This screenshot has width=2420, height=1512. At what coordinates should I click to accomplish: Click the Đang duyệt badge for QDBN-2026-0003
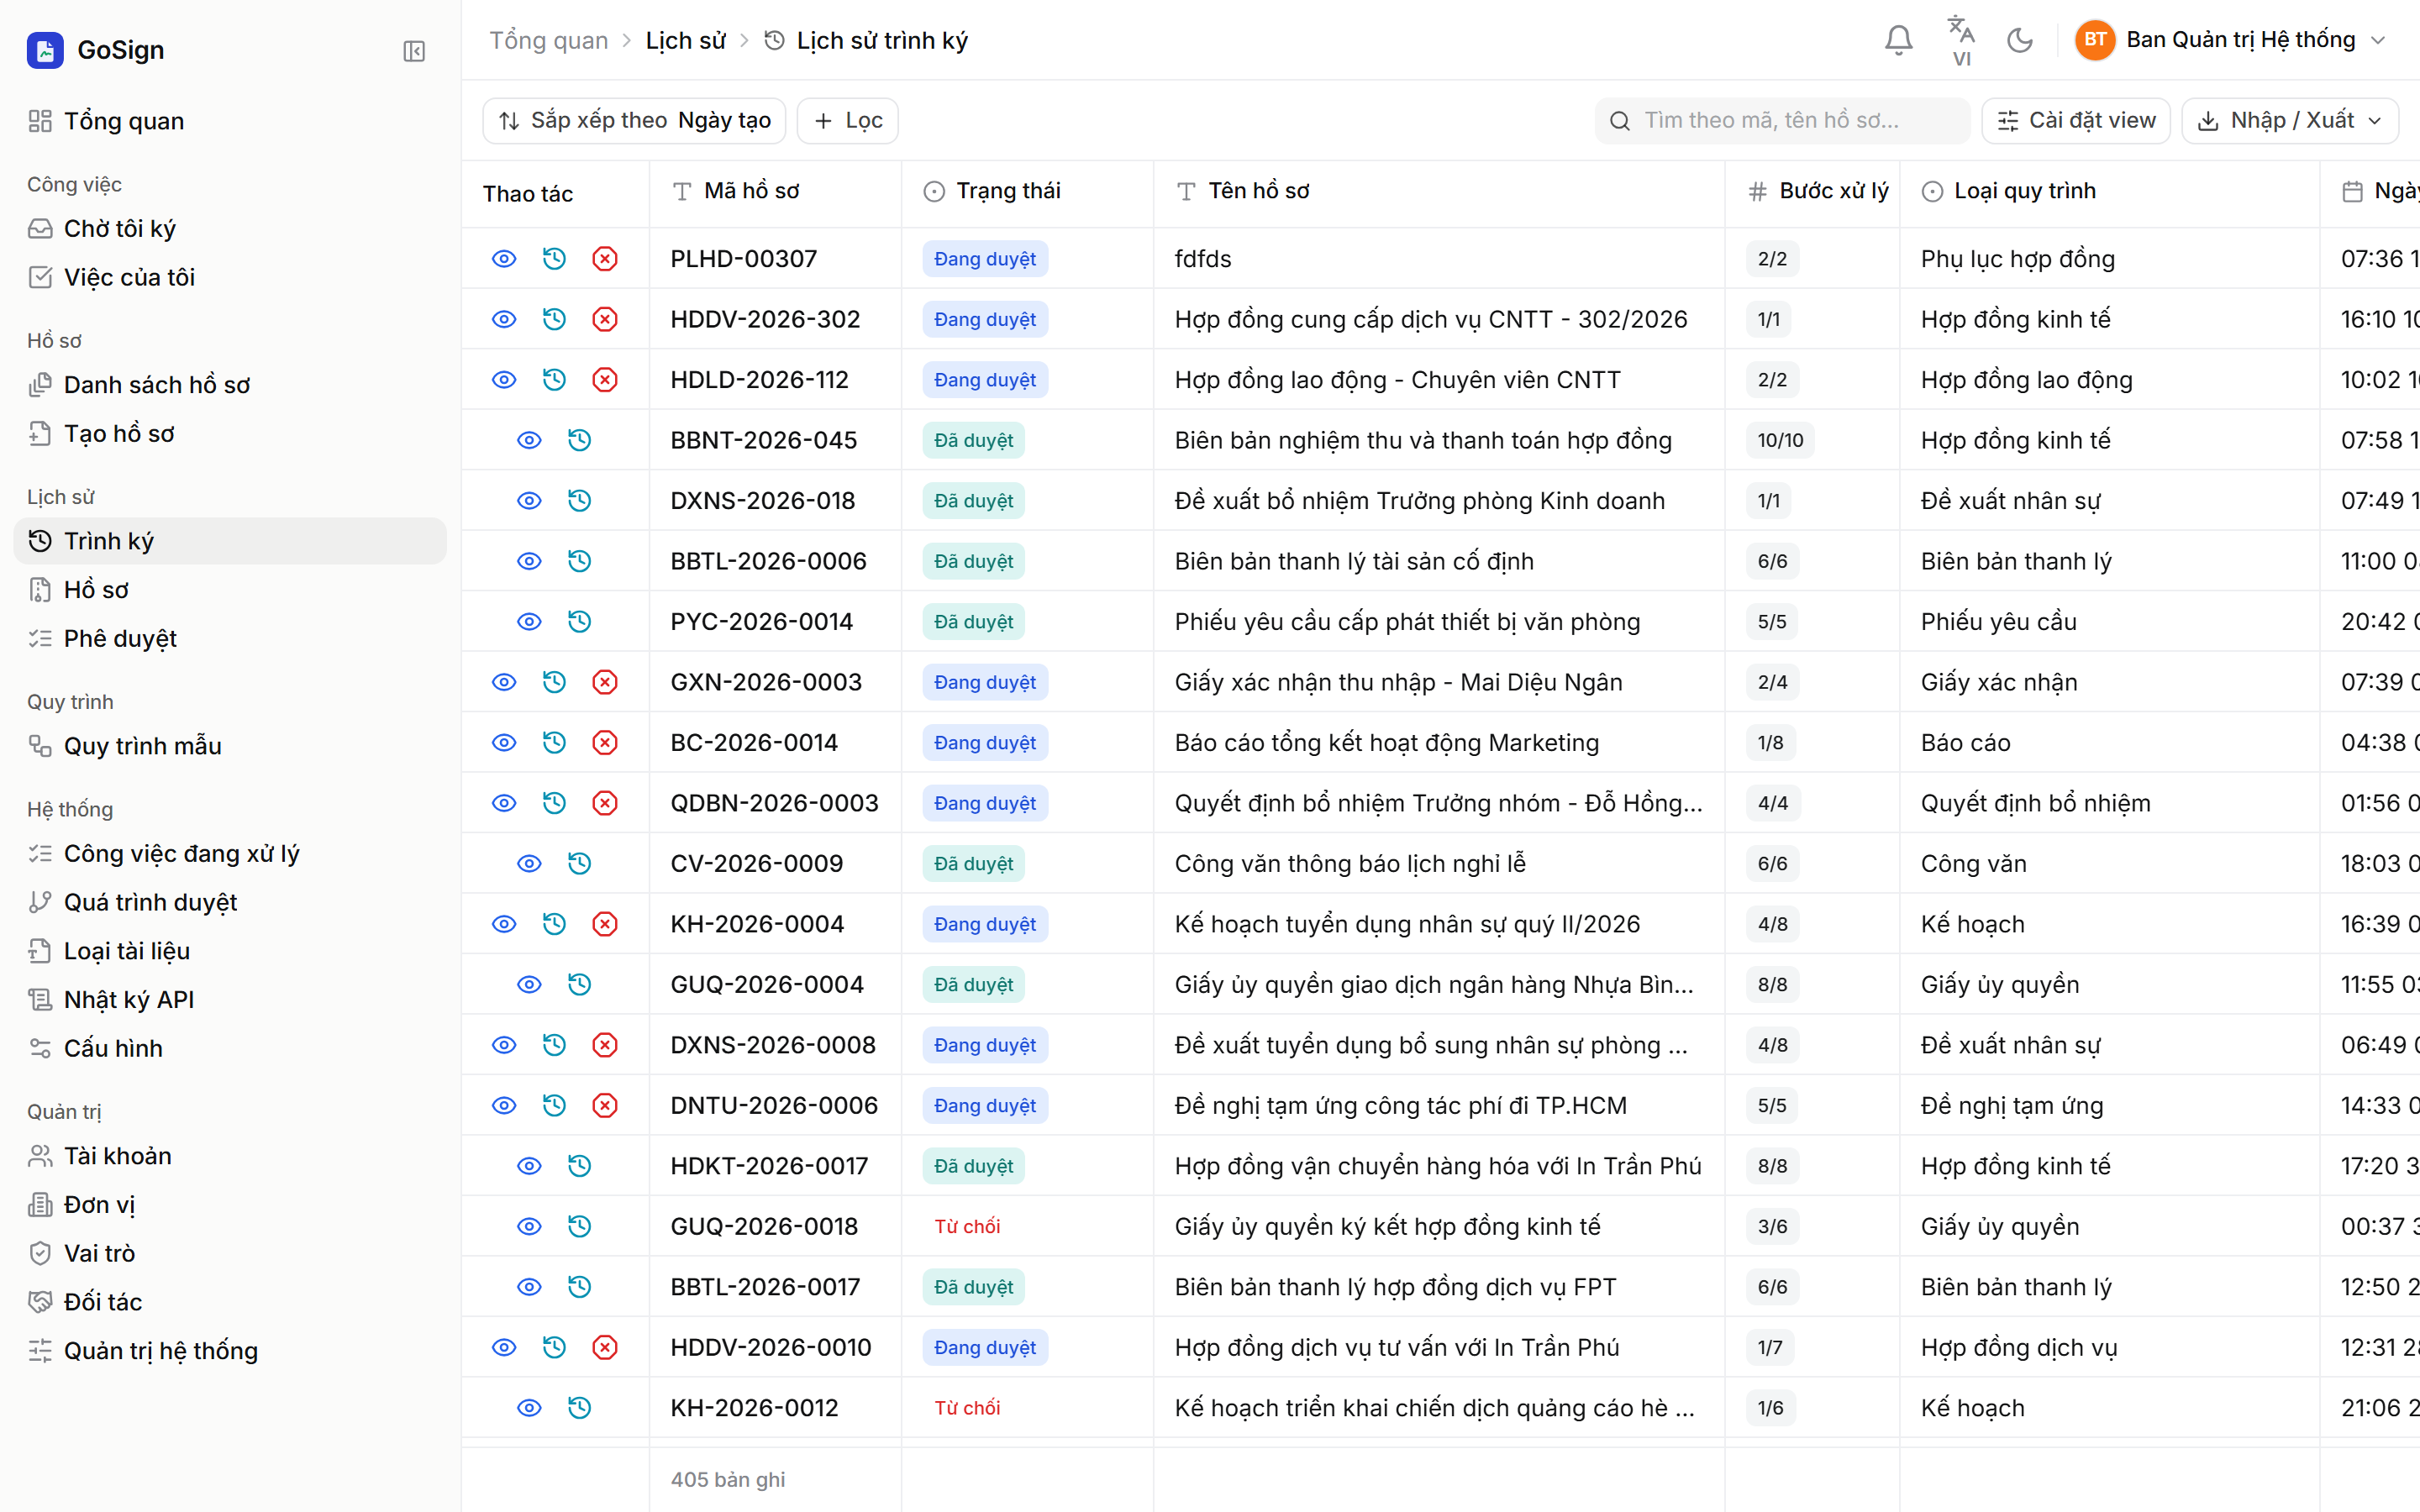pos(985,803)
